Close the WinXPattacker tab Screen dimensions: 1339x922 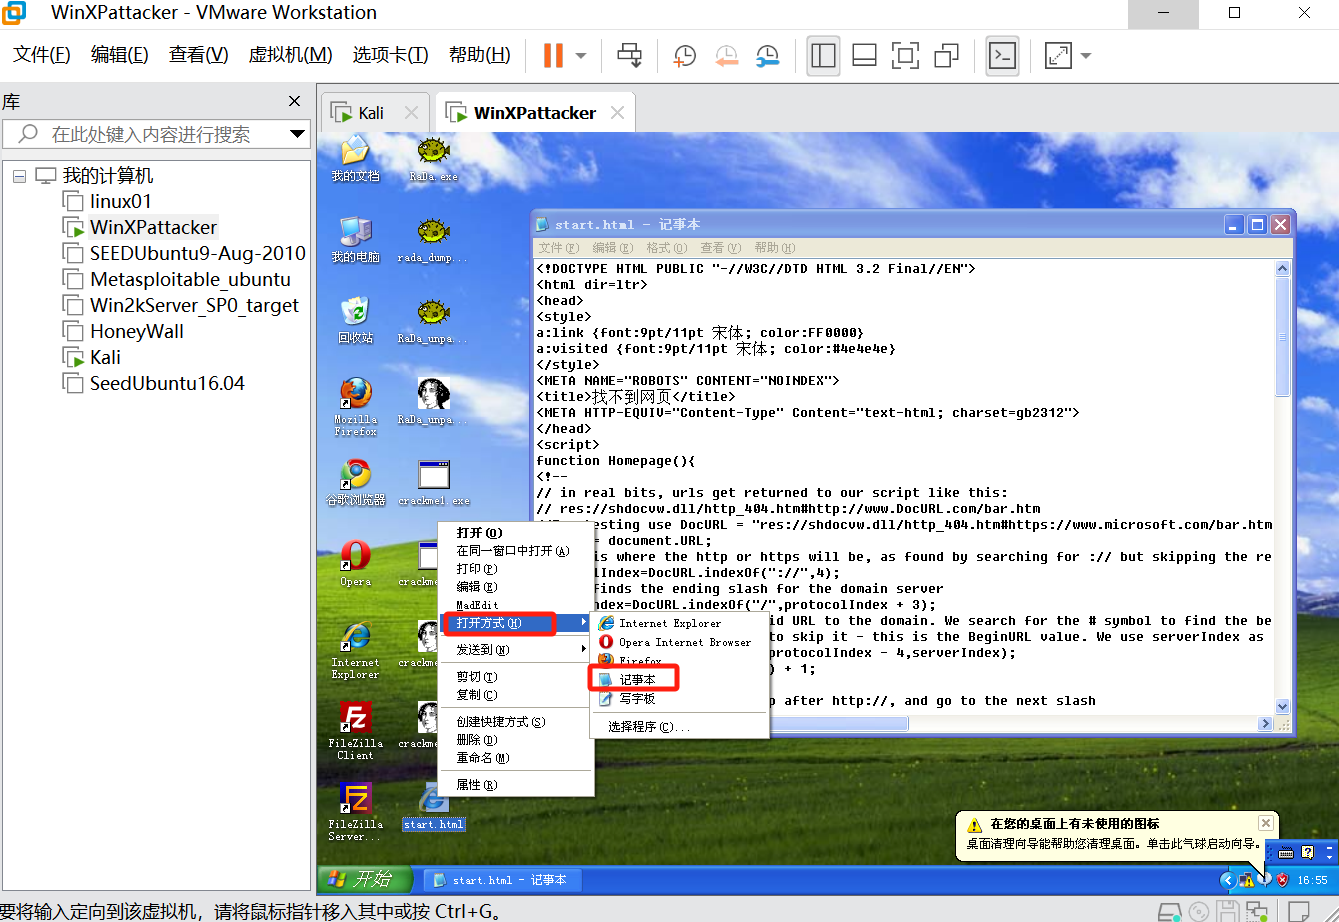coord(618,113)
